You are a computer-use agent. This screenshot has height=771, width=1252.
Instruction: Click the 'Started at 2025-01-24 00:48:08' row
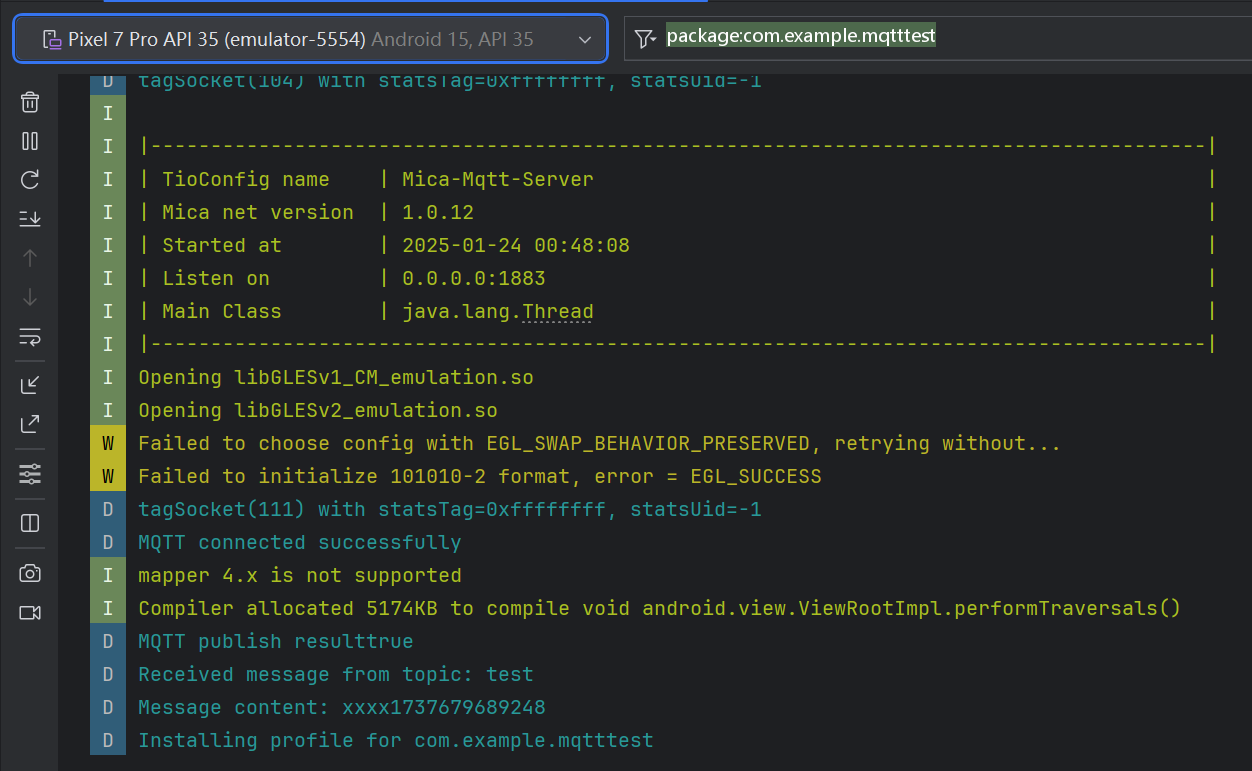tap(676, 246)
